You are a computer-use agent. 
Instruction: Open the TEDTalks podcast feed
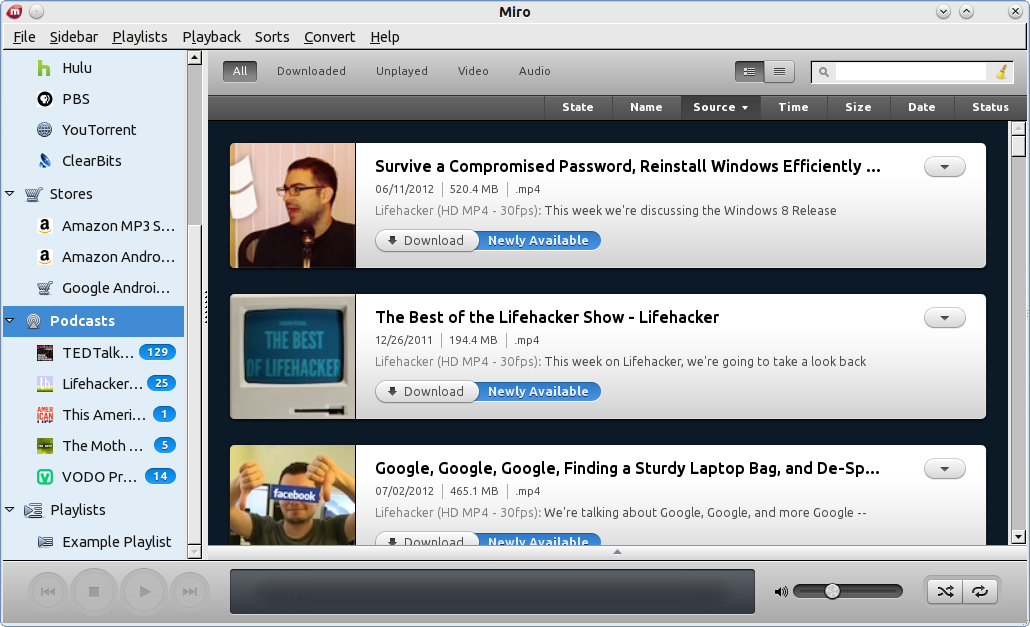coord(93,353)
